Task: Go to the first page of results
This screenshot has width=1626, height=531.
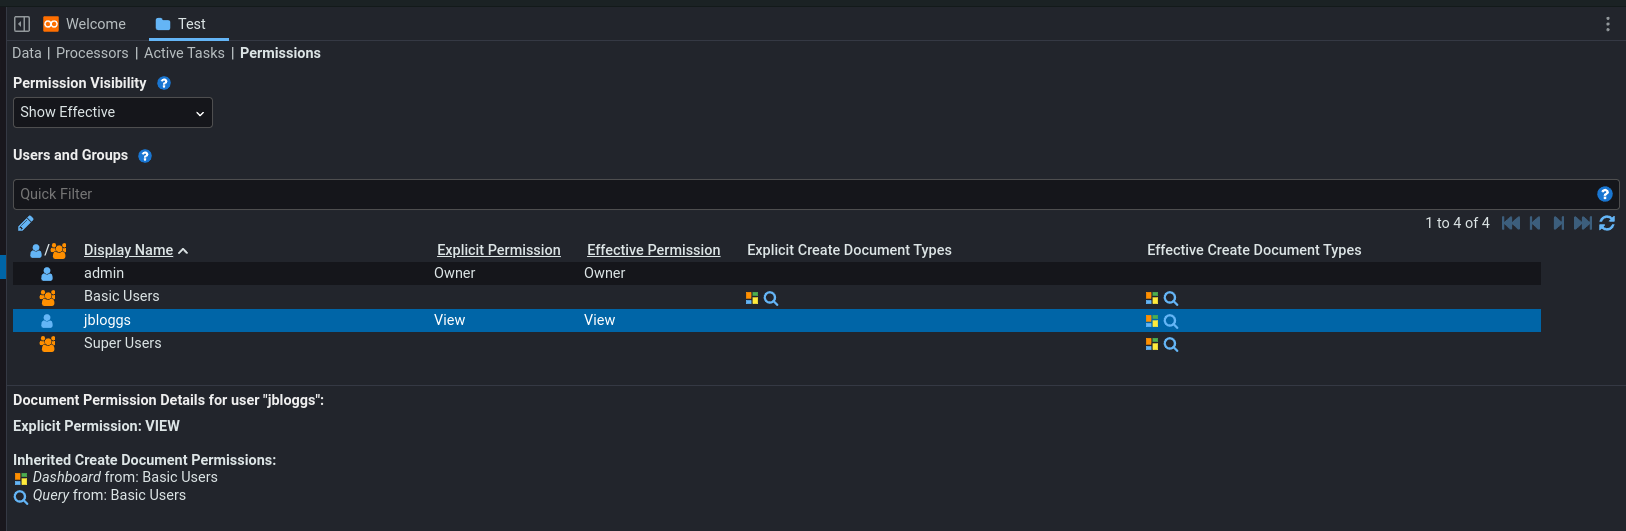Action: pos(1511,223)
